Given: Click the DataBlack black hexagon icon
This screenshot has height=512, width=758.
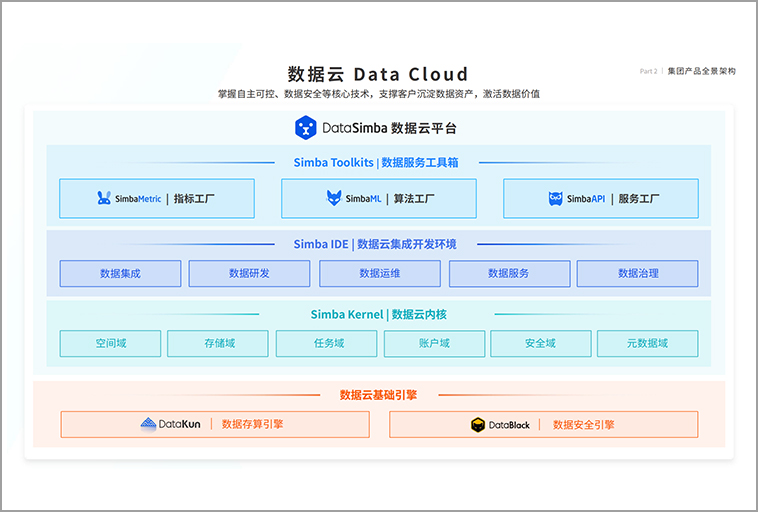Looking at the screenshot, I should pyautogui.click(x=478, y=424).
